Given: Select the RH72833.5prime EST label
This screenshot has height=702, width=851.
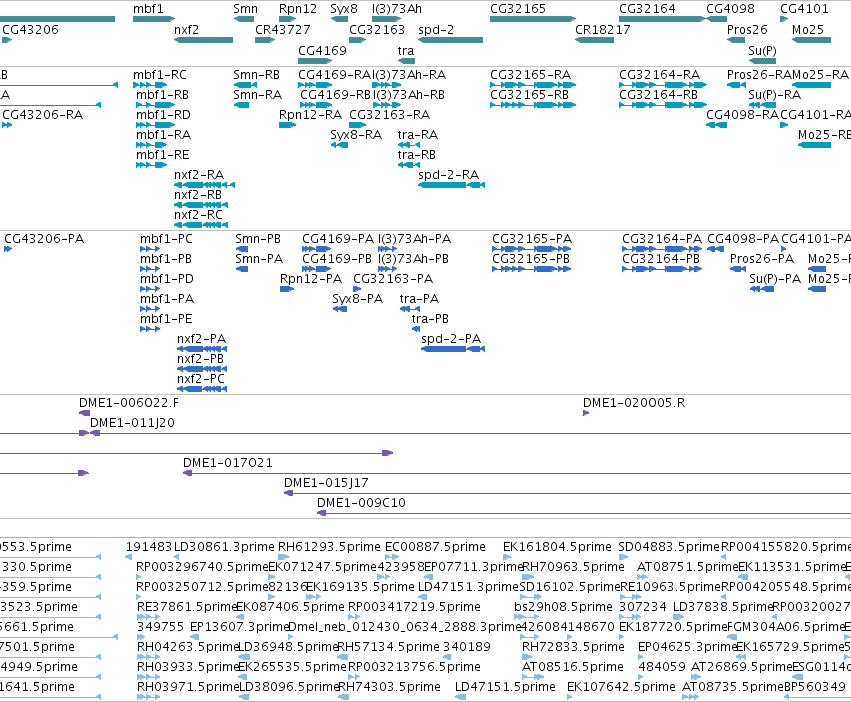Looking at the screenshot, I should click(x=573, y=647).
